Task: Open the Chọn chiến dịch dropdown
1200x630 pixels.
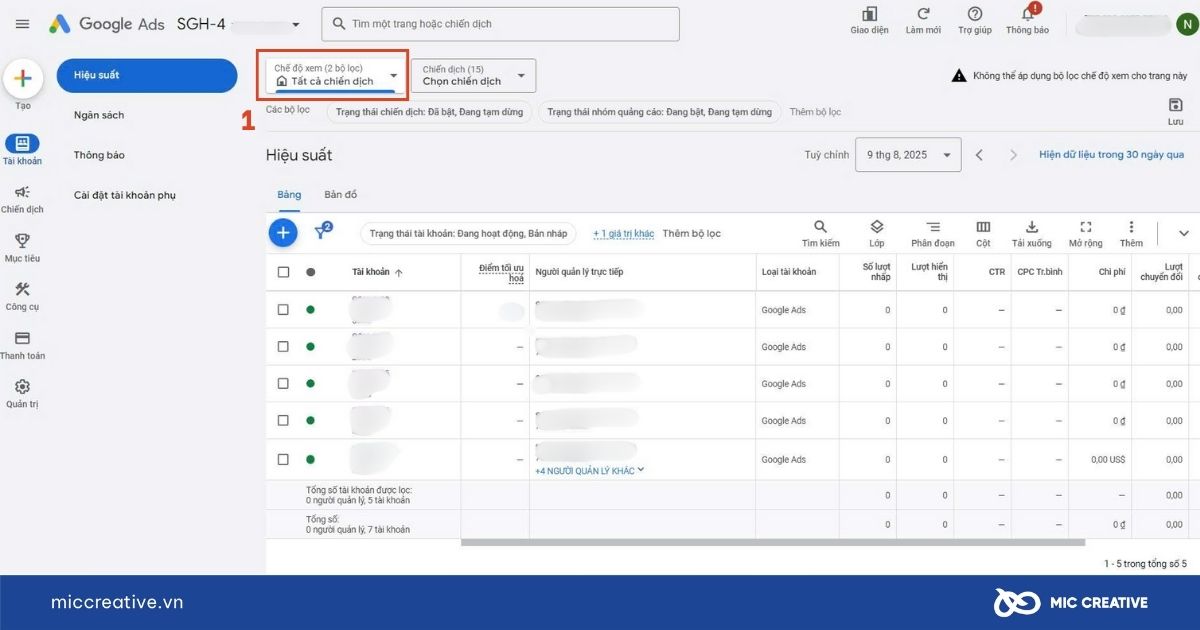Action: click(473, 75)
